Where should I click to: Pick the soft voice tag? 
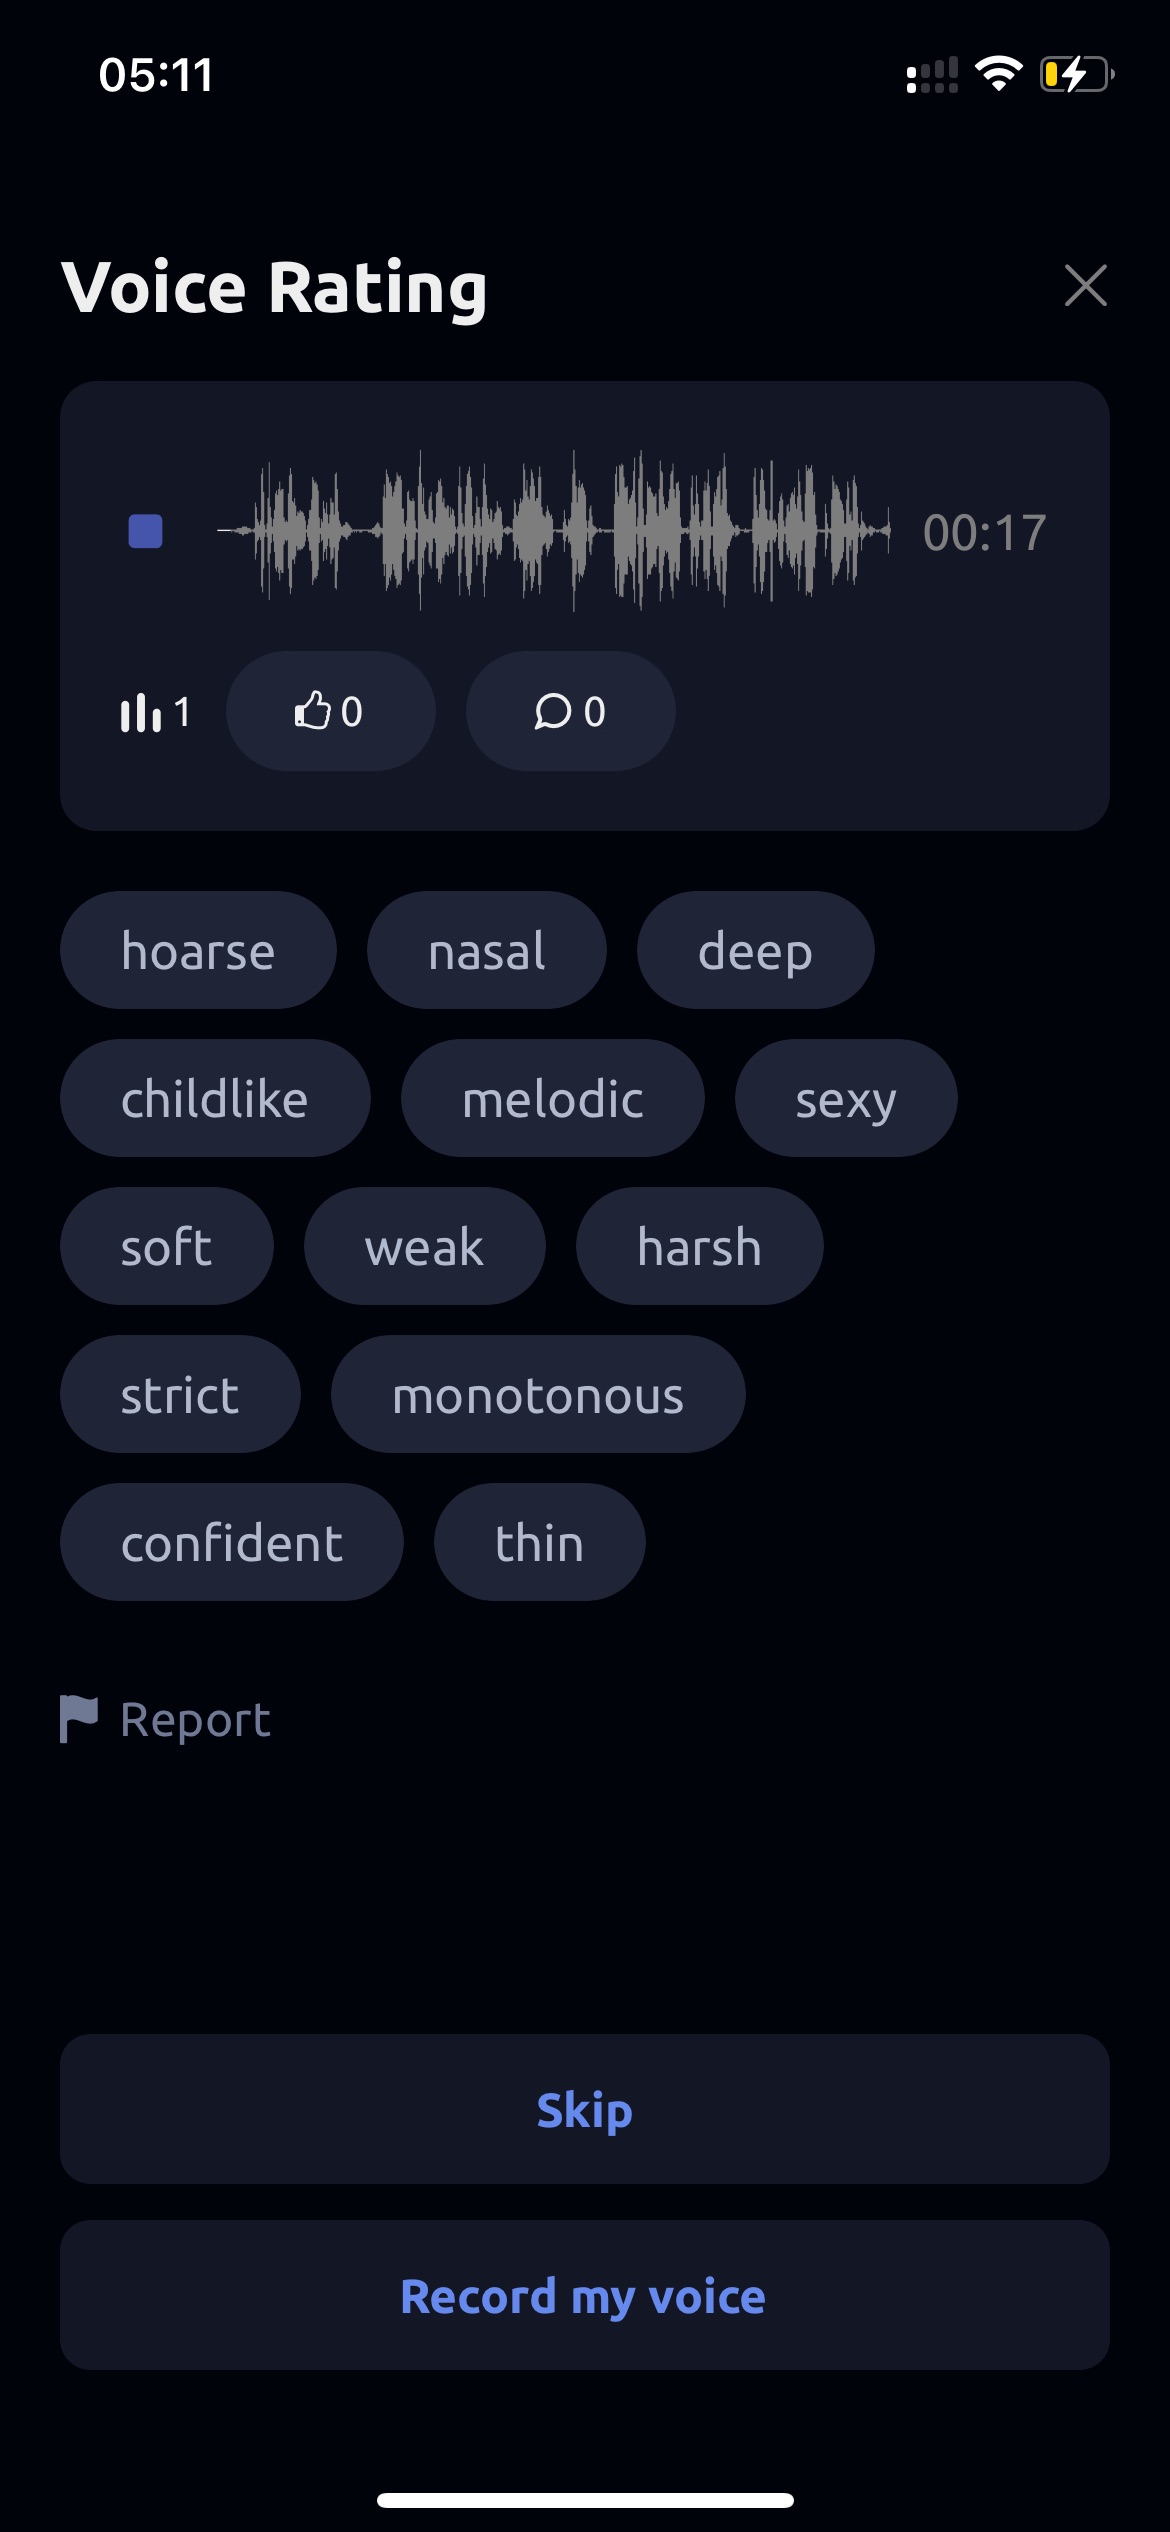[x=167, y=1246]
